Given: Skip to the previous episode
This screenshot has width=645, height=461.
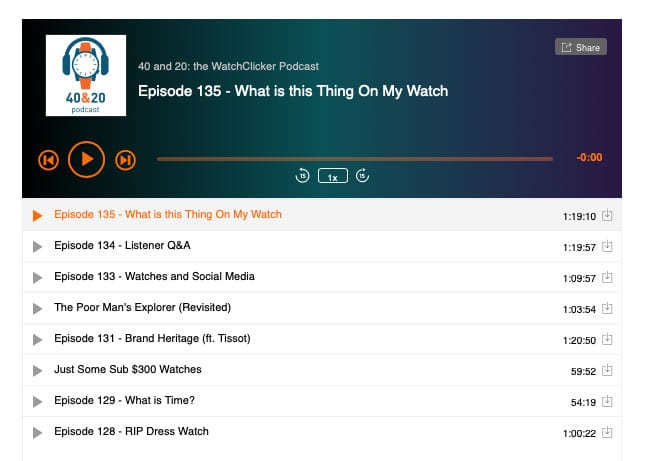Looking at the screenshot, I should [x=49, y=160].
